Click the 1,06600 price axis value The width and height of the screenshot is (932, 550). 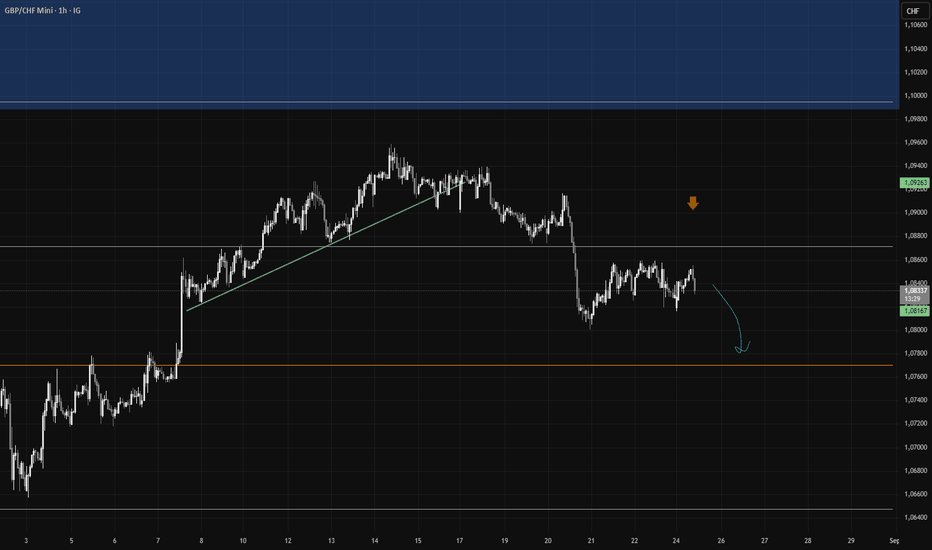[x=915, y=494]
